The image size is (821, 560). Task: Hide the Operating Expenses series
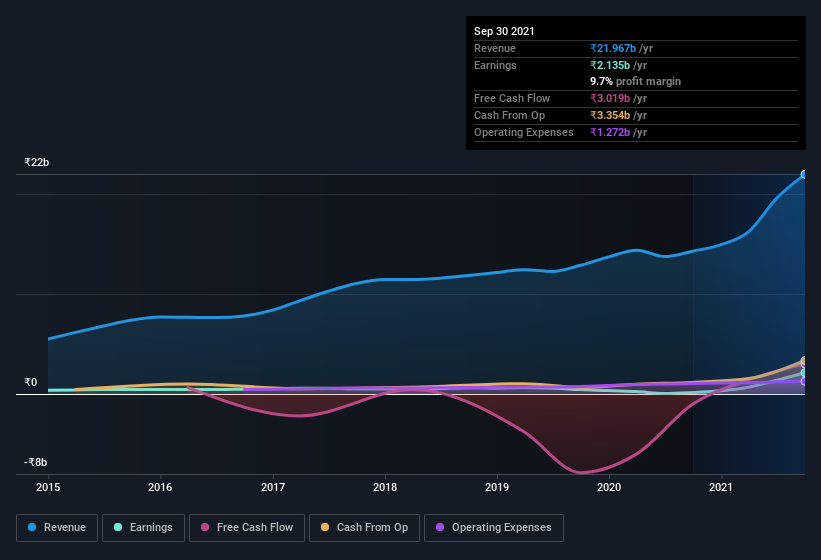(x=494, y=528)
